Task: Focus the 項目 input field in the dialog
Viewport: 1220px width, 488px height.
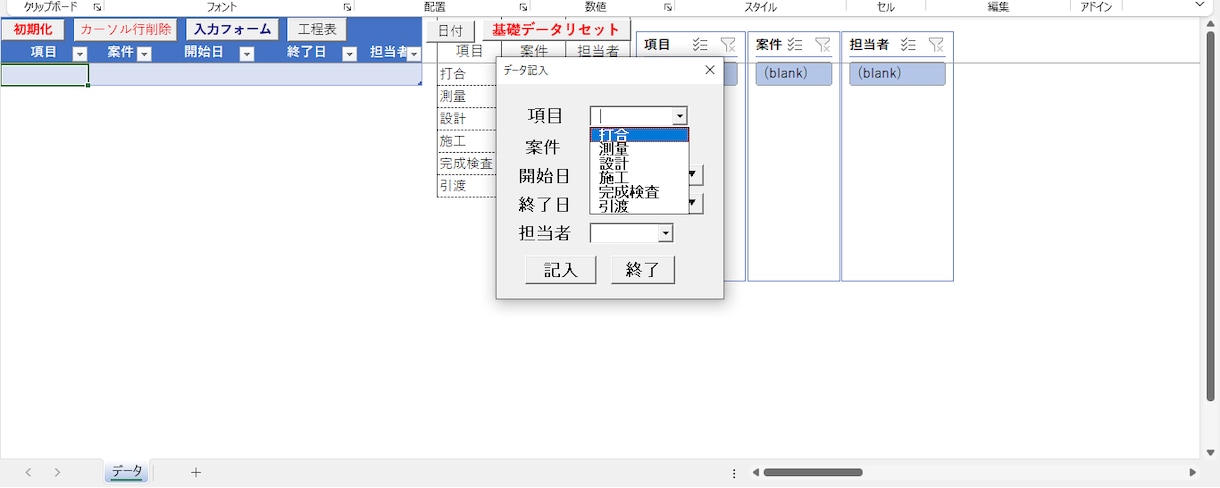Action: click(632, 116)
